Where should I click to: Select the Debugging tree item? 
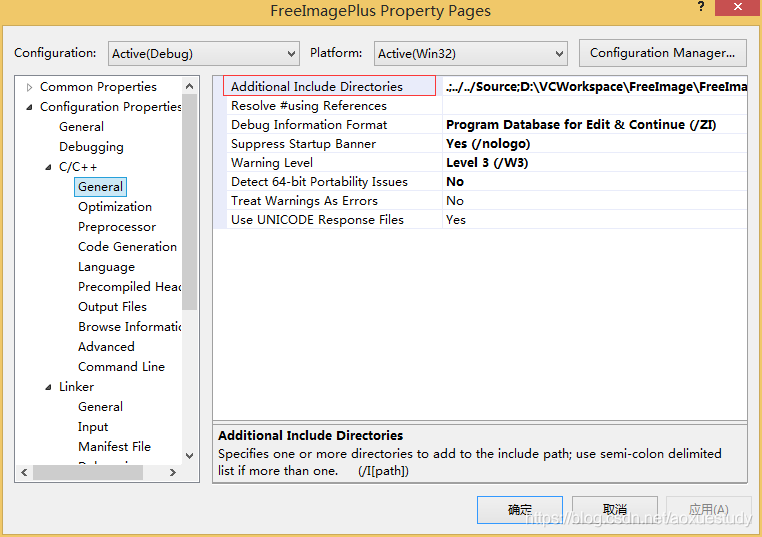pos(91,147)
